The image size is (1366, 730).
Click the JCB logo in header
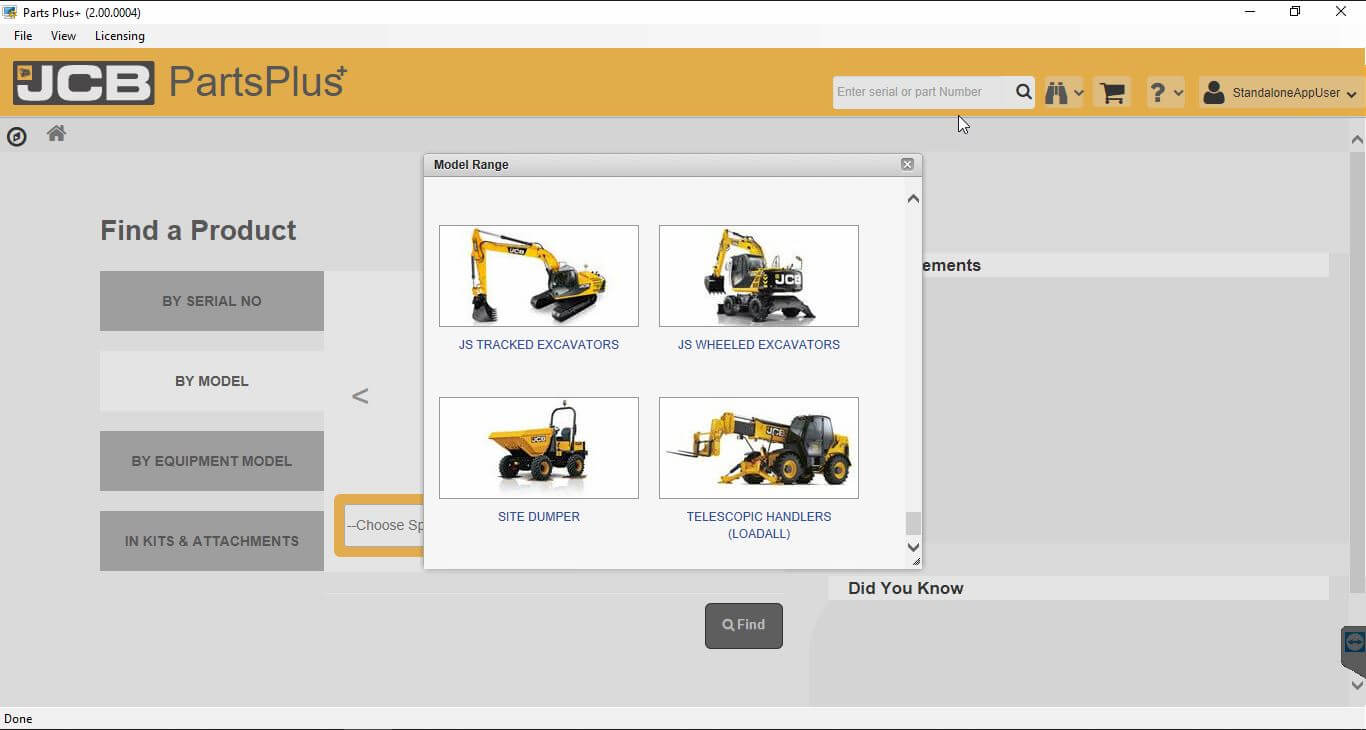84,83
